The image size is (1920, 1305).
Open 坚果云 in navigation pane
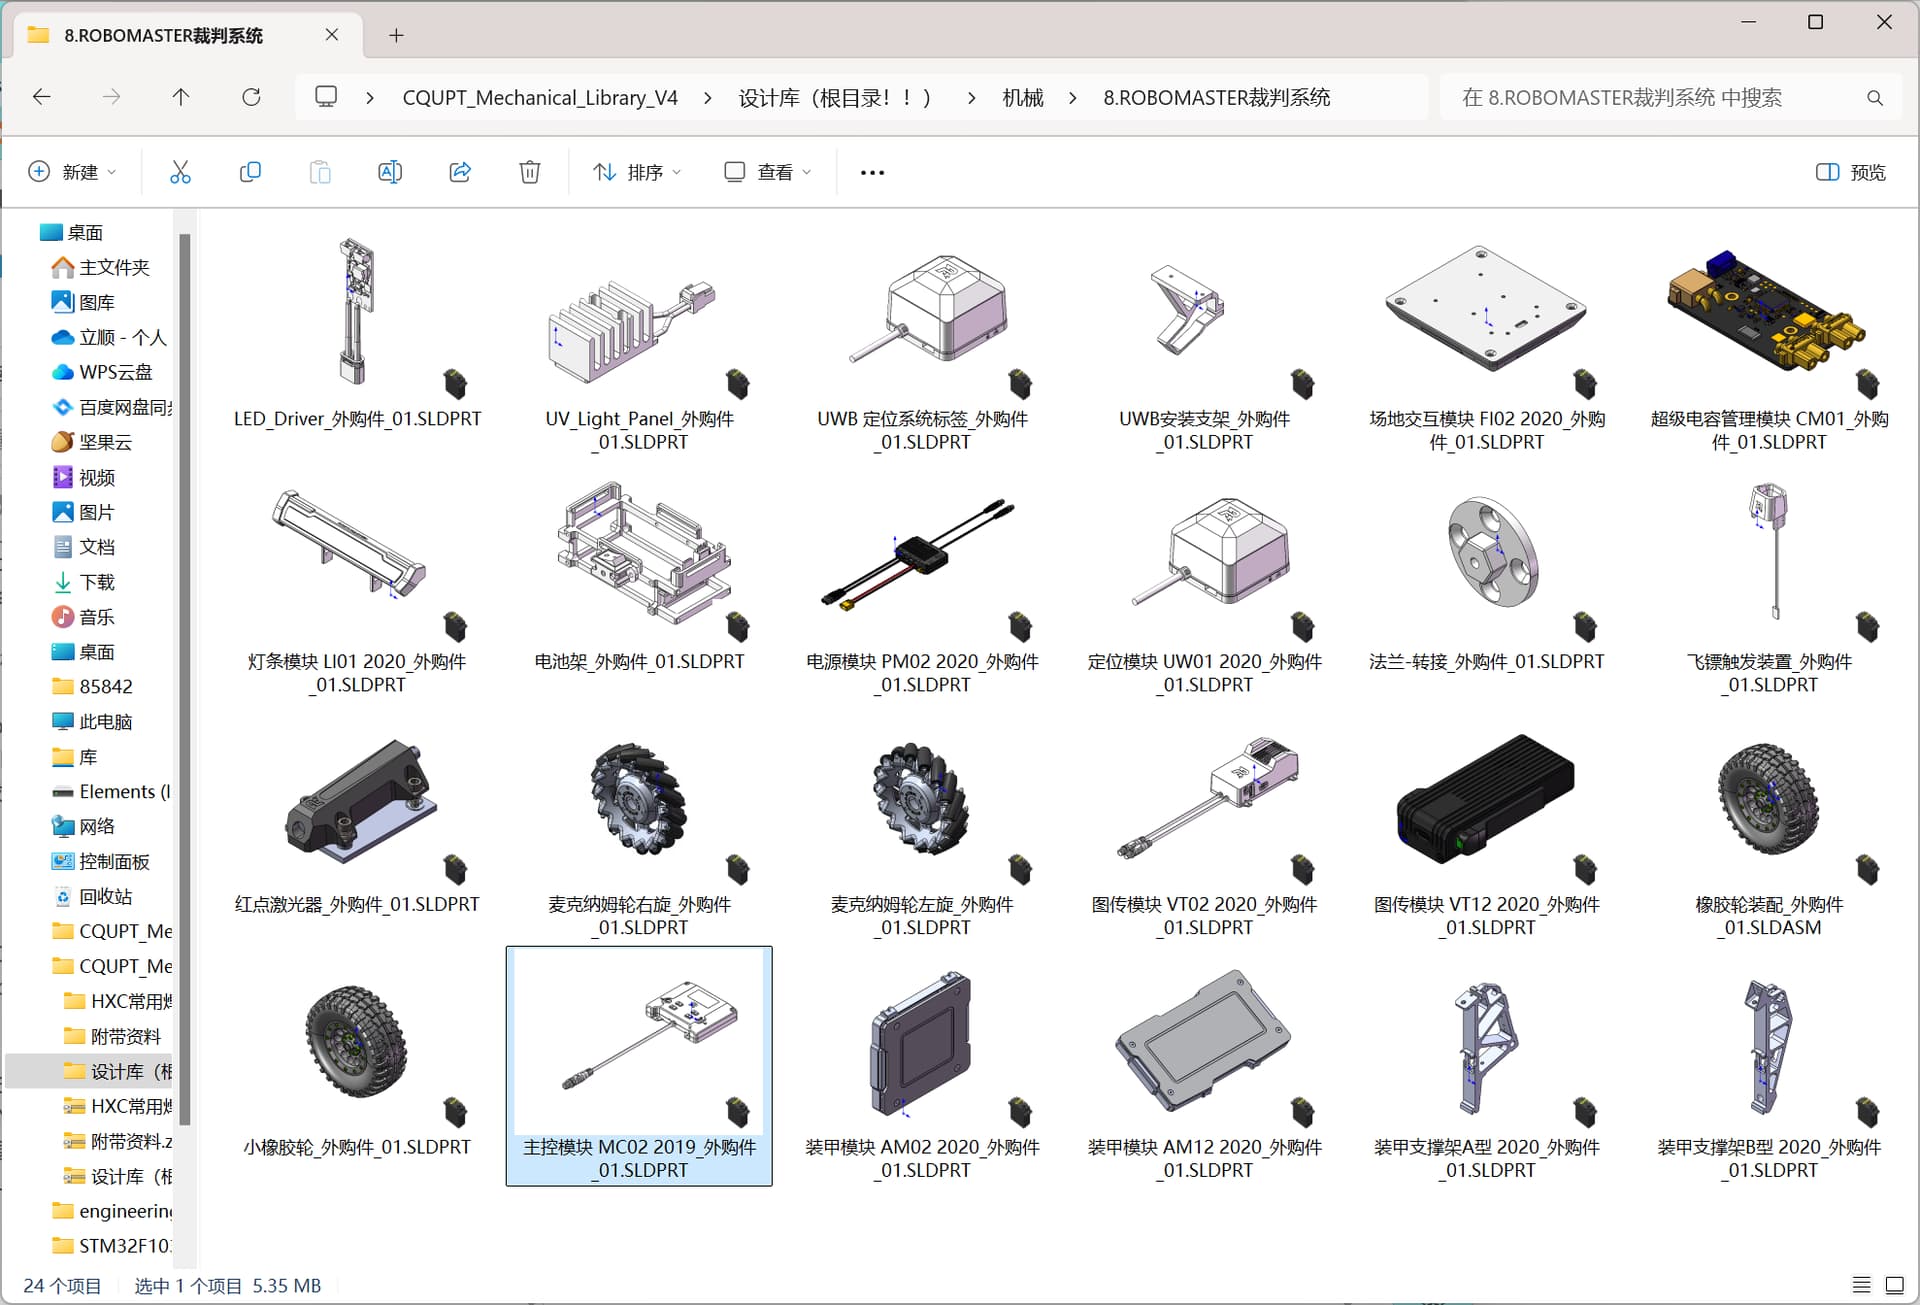[93, 442]
